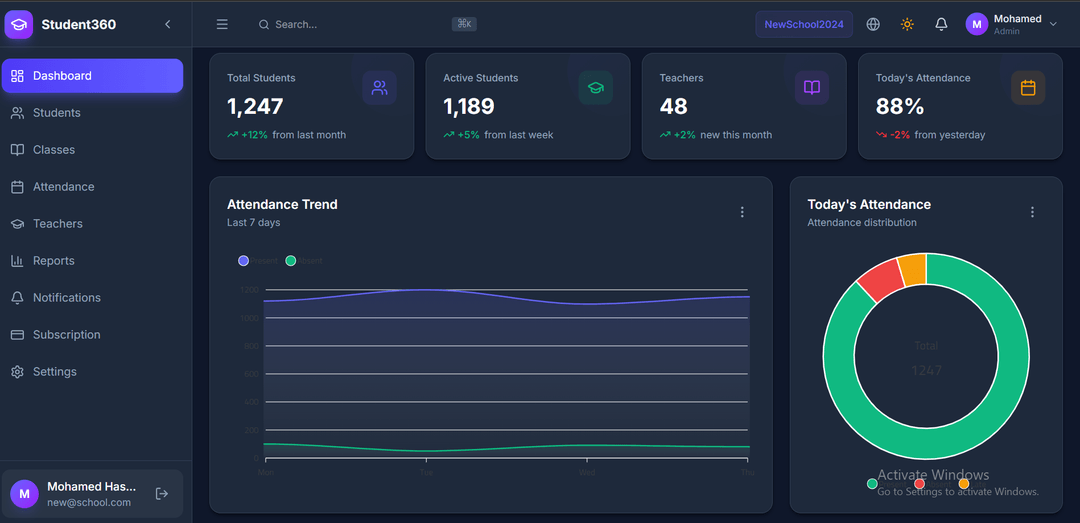Click the Today's Attendance calendar icon

pyautogui.click(x=1028, y=88)
